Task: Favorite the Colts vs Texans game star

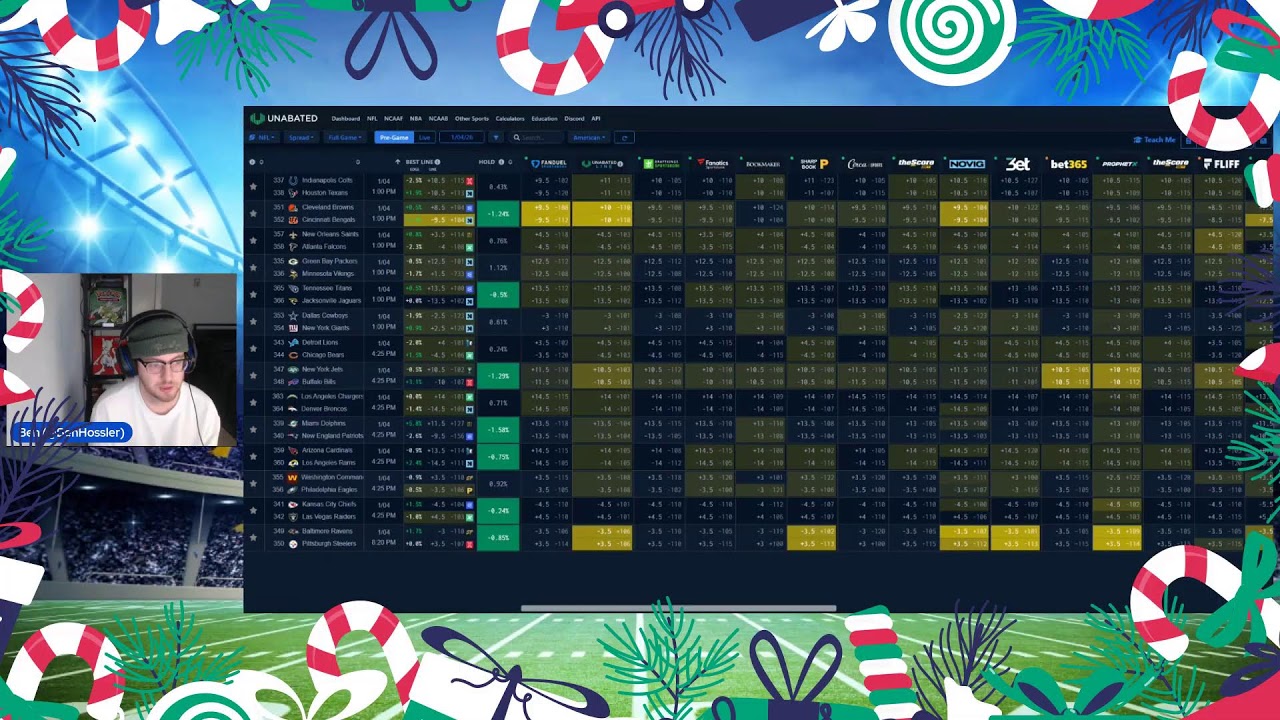Action: tap(253, 187)
